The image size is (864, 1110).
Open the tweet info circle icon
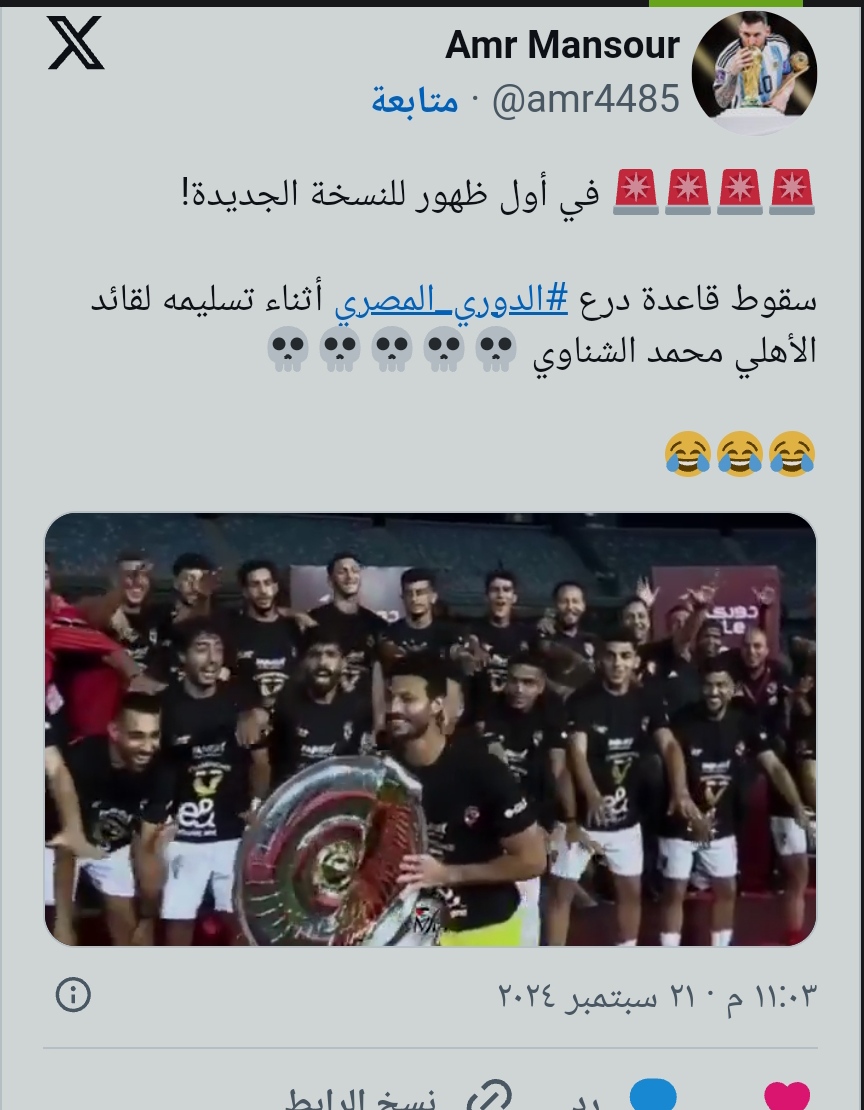click(x=73, y=995)
